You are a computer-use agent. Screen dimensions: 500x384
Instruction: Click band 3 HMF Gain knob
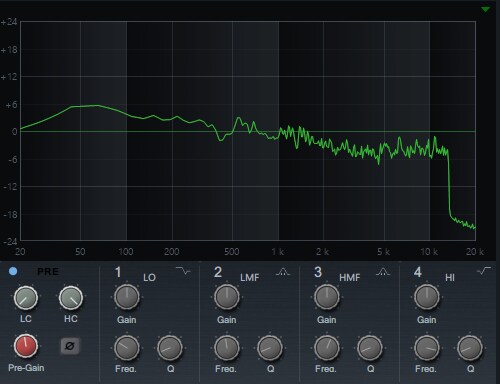tap(327, 297)
